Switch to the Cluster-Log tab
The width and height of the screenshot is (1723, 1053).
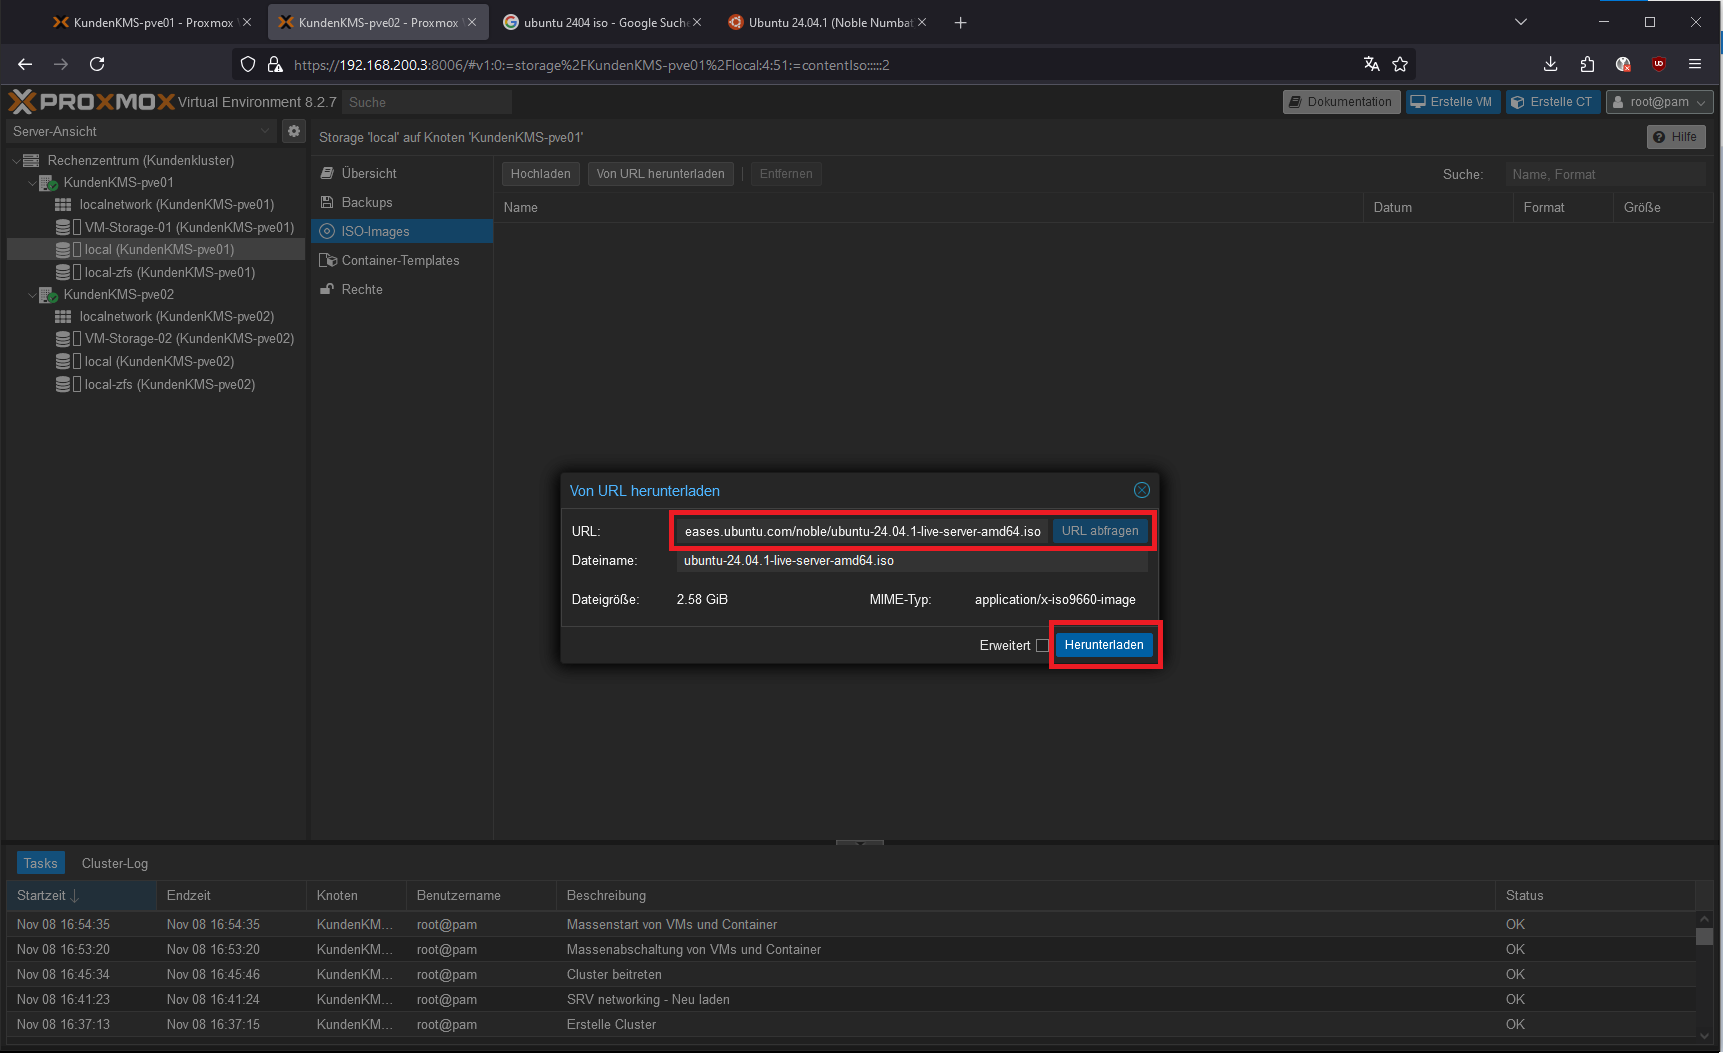click(x=115, y=863)
